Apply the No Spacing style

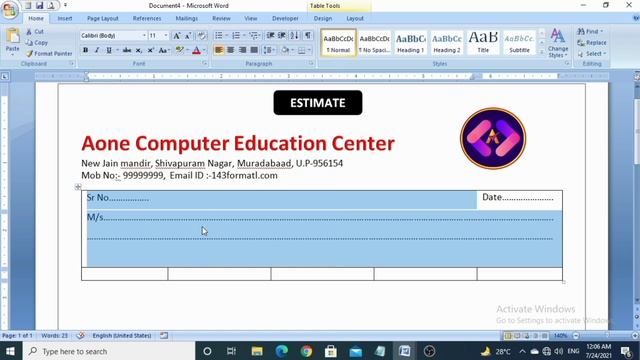tap(374, 42)
